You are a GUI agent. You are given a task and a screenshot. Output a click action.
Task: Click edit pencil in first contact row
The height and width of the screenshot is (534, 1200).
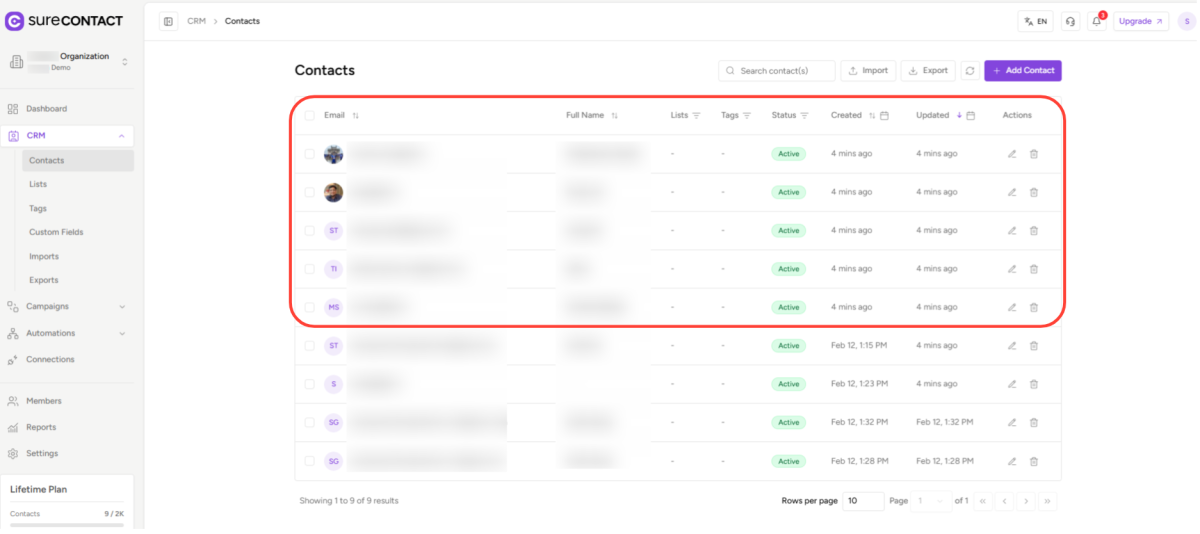[1011, 154]
